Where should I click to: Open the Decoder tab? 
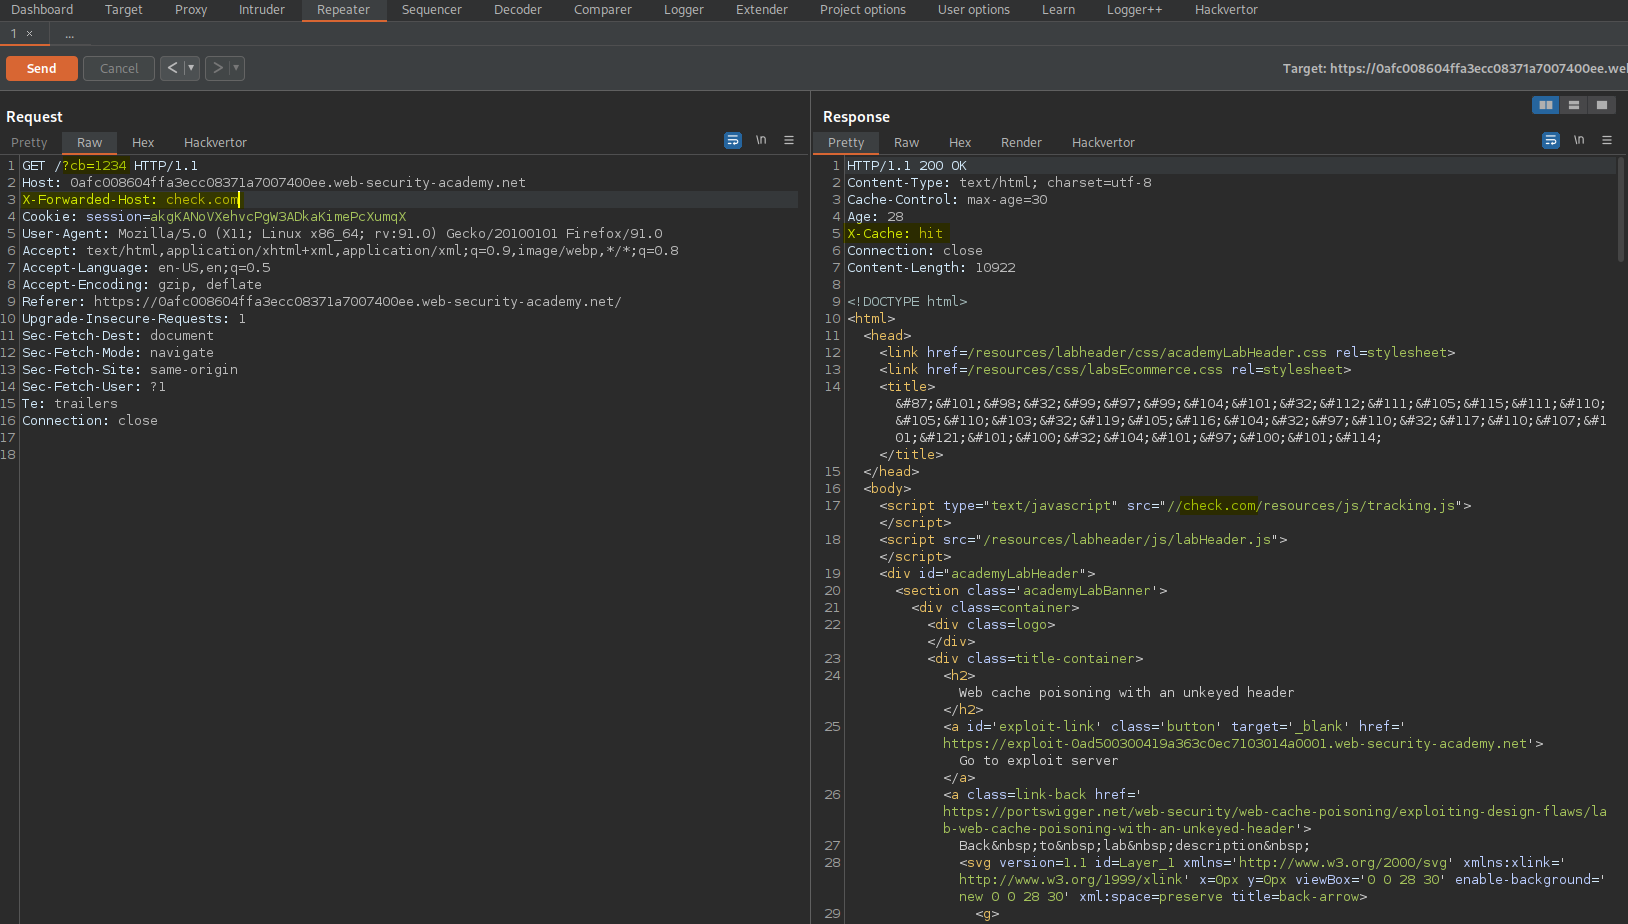point(518,10)
